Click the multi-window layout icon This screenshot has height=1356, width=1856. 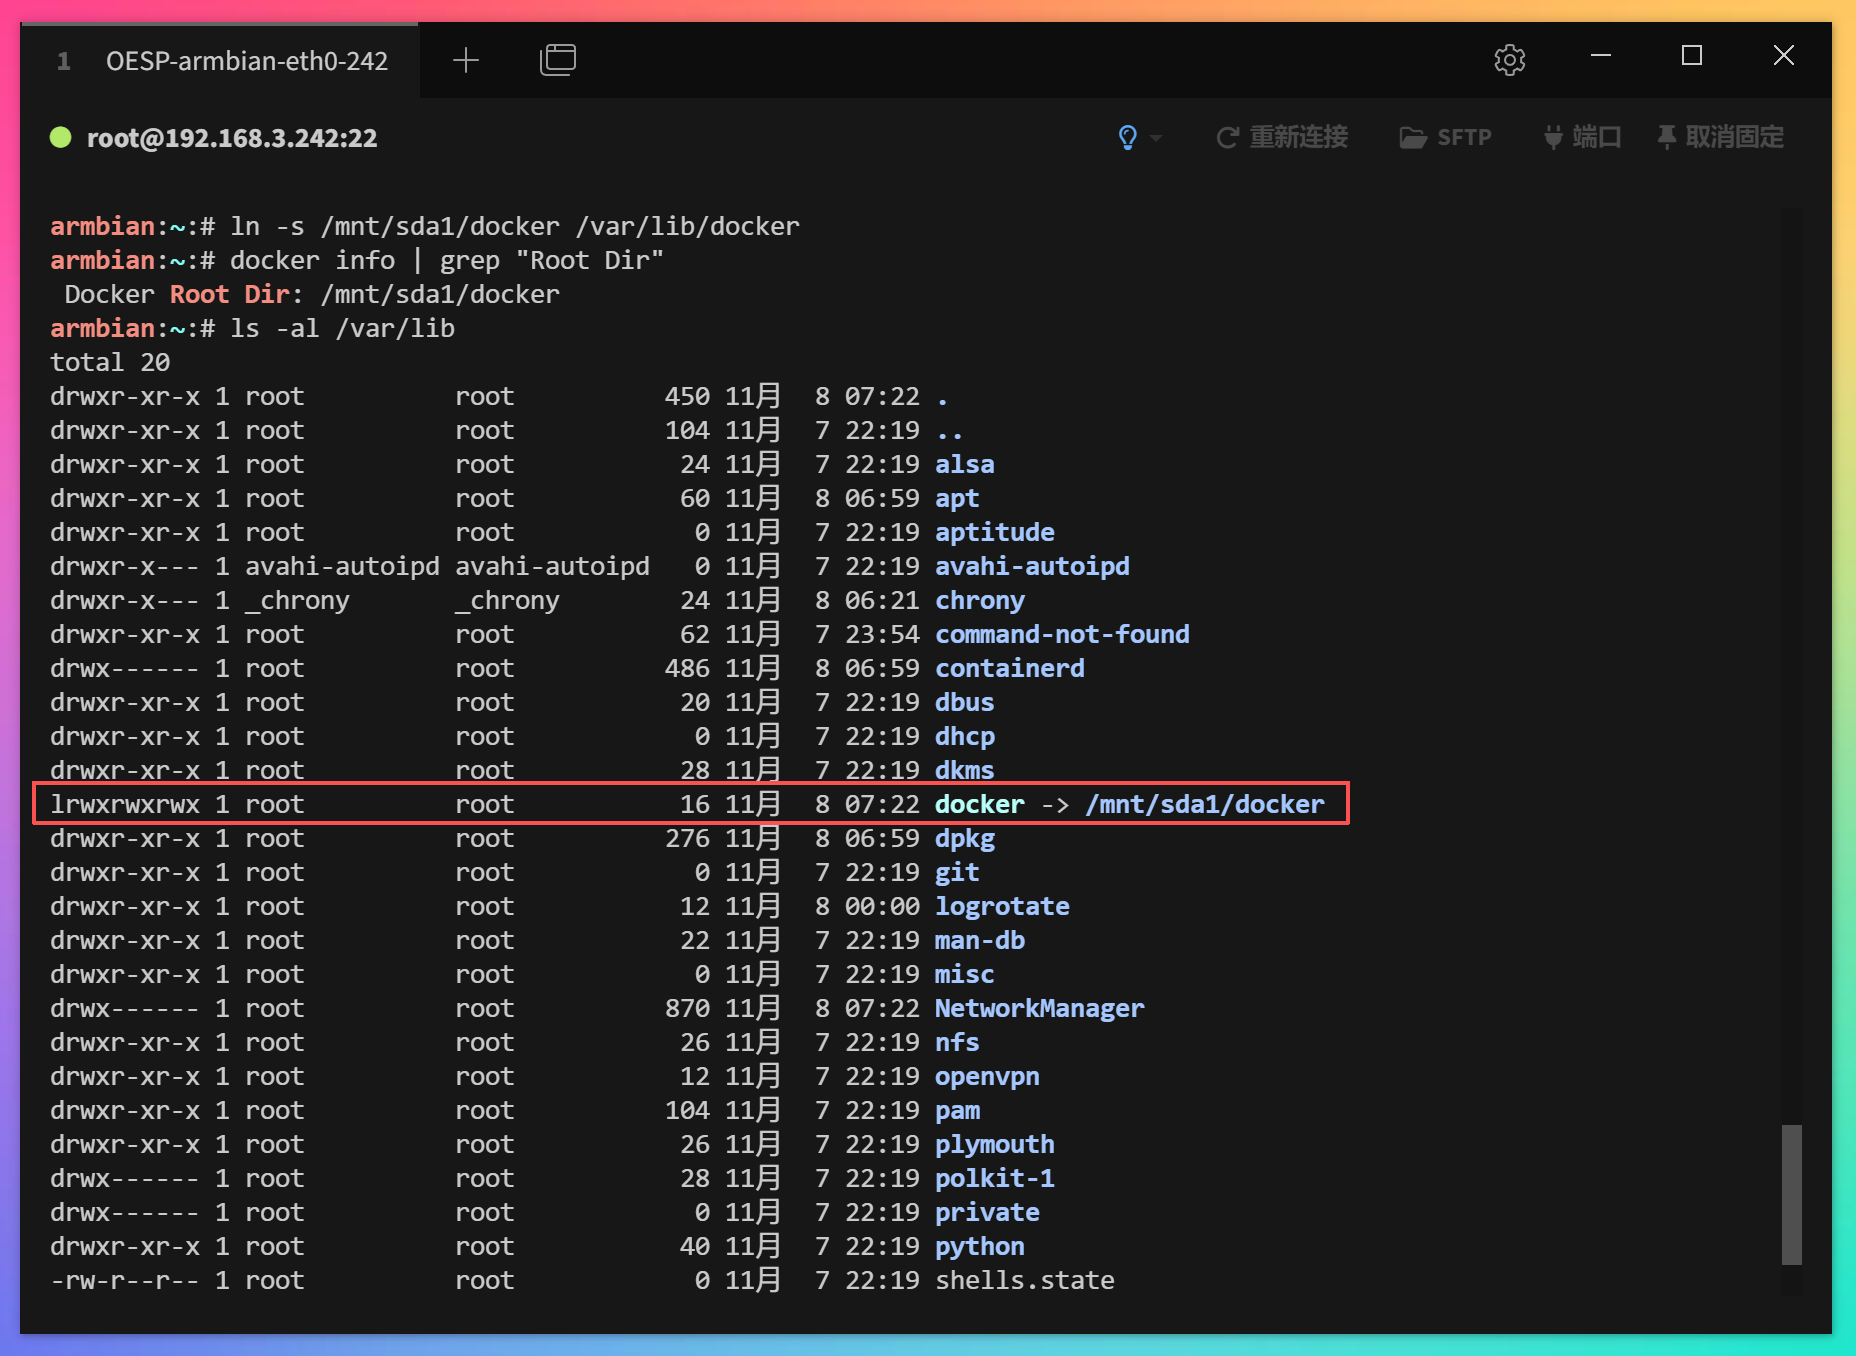557,60
